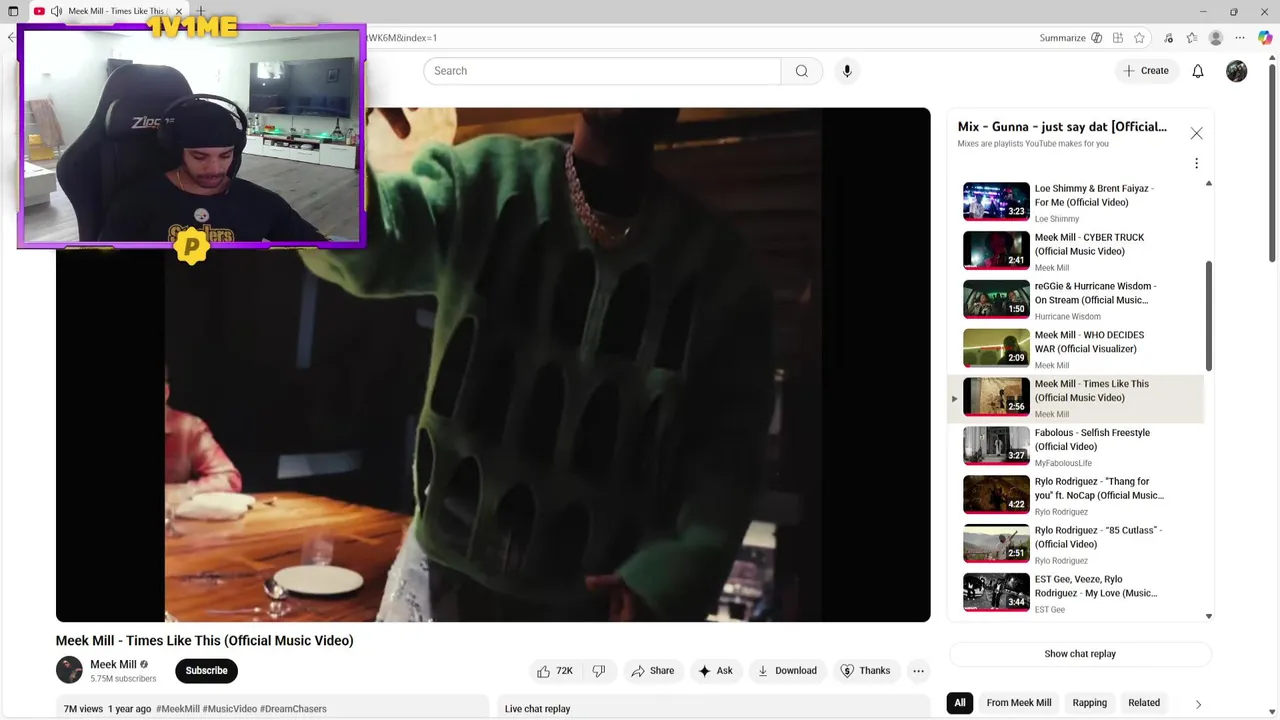Send Thanks to the creator

click(x=865, y=671)
